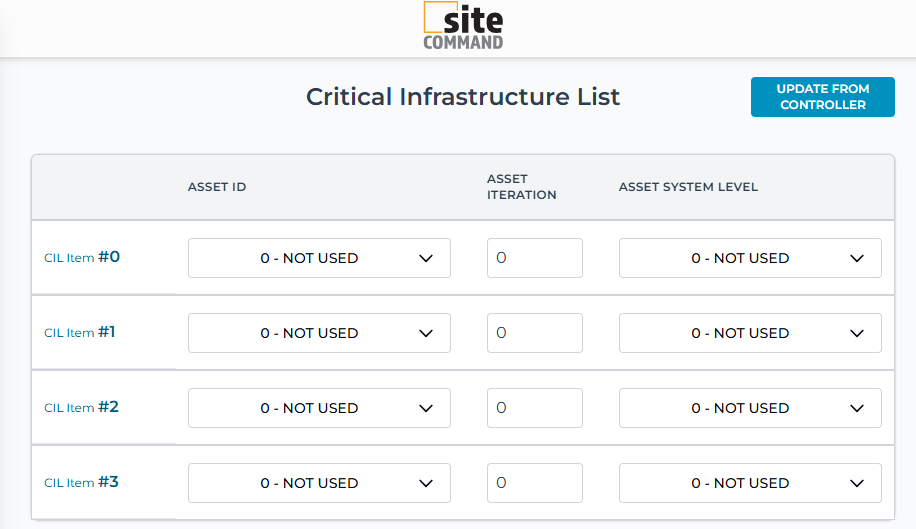Click the Asset System Level column header
The height and width of the screenshot is (529, 916).
click(688, 187)
